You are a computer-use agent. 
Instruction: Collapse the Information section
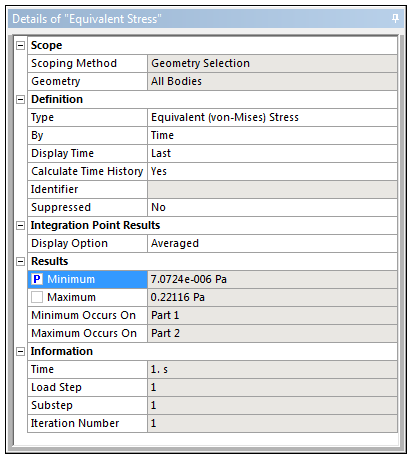pos(21,351)
